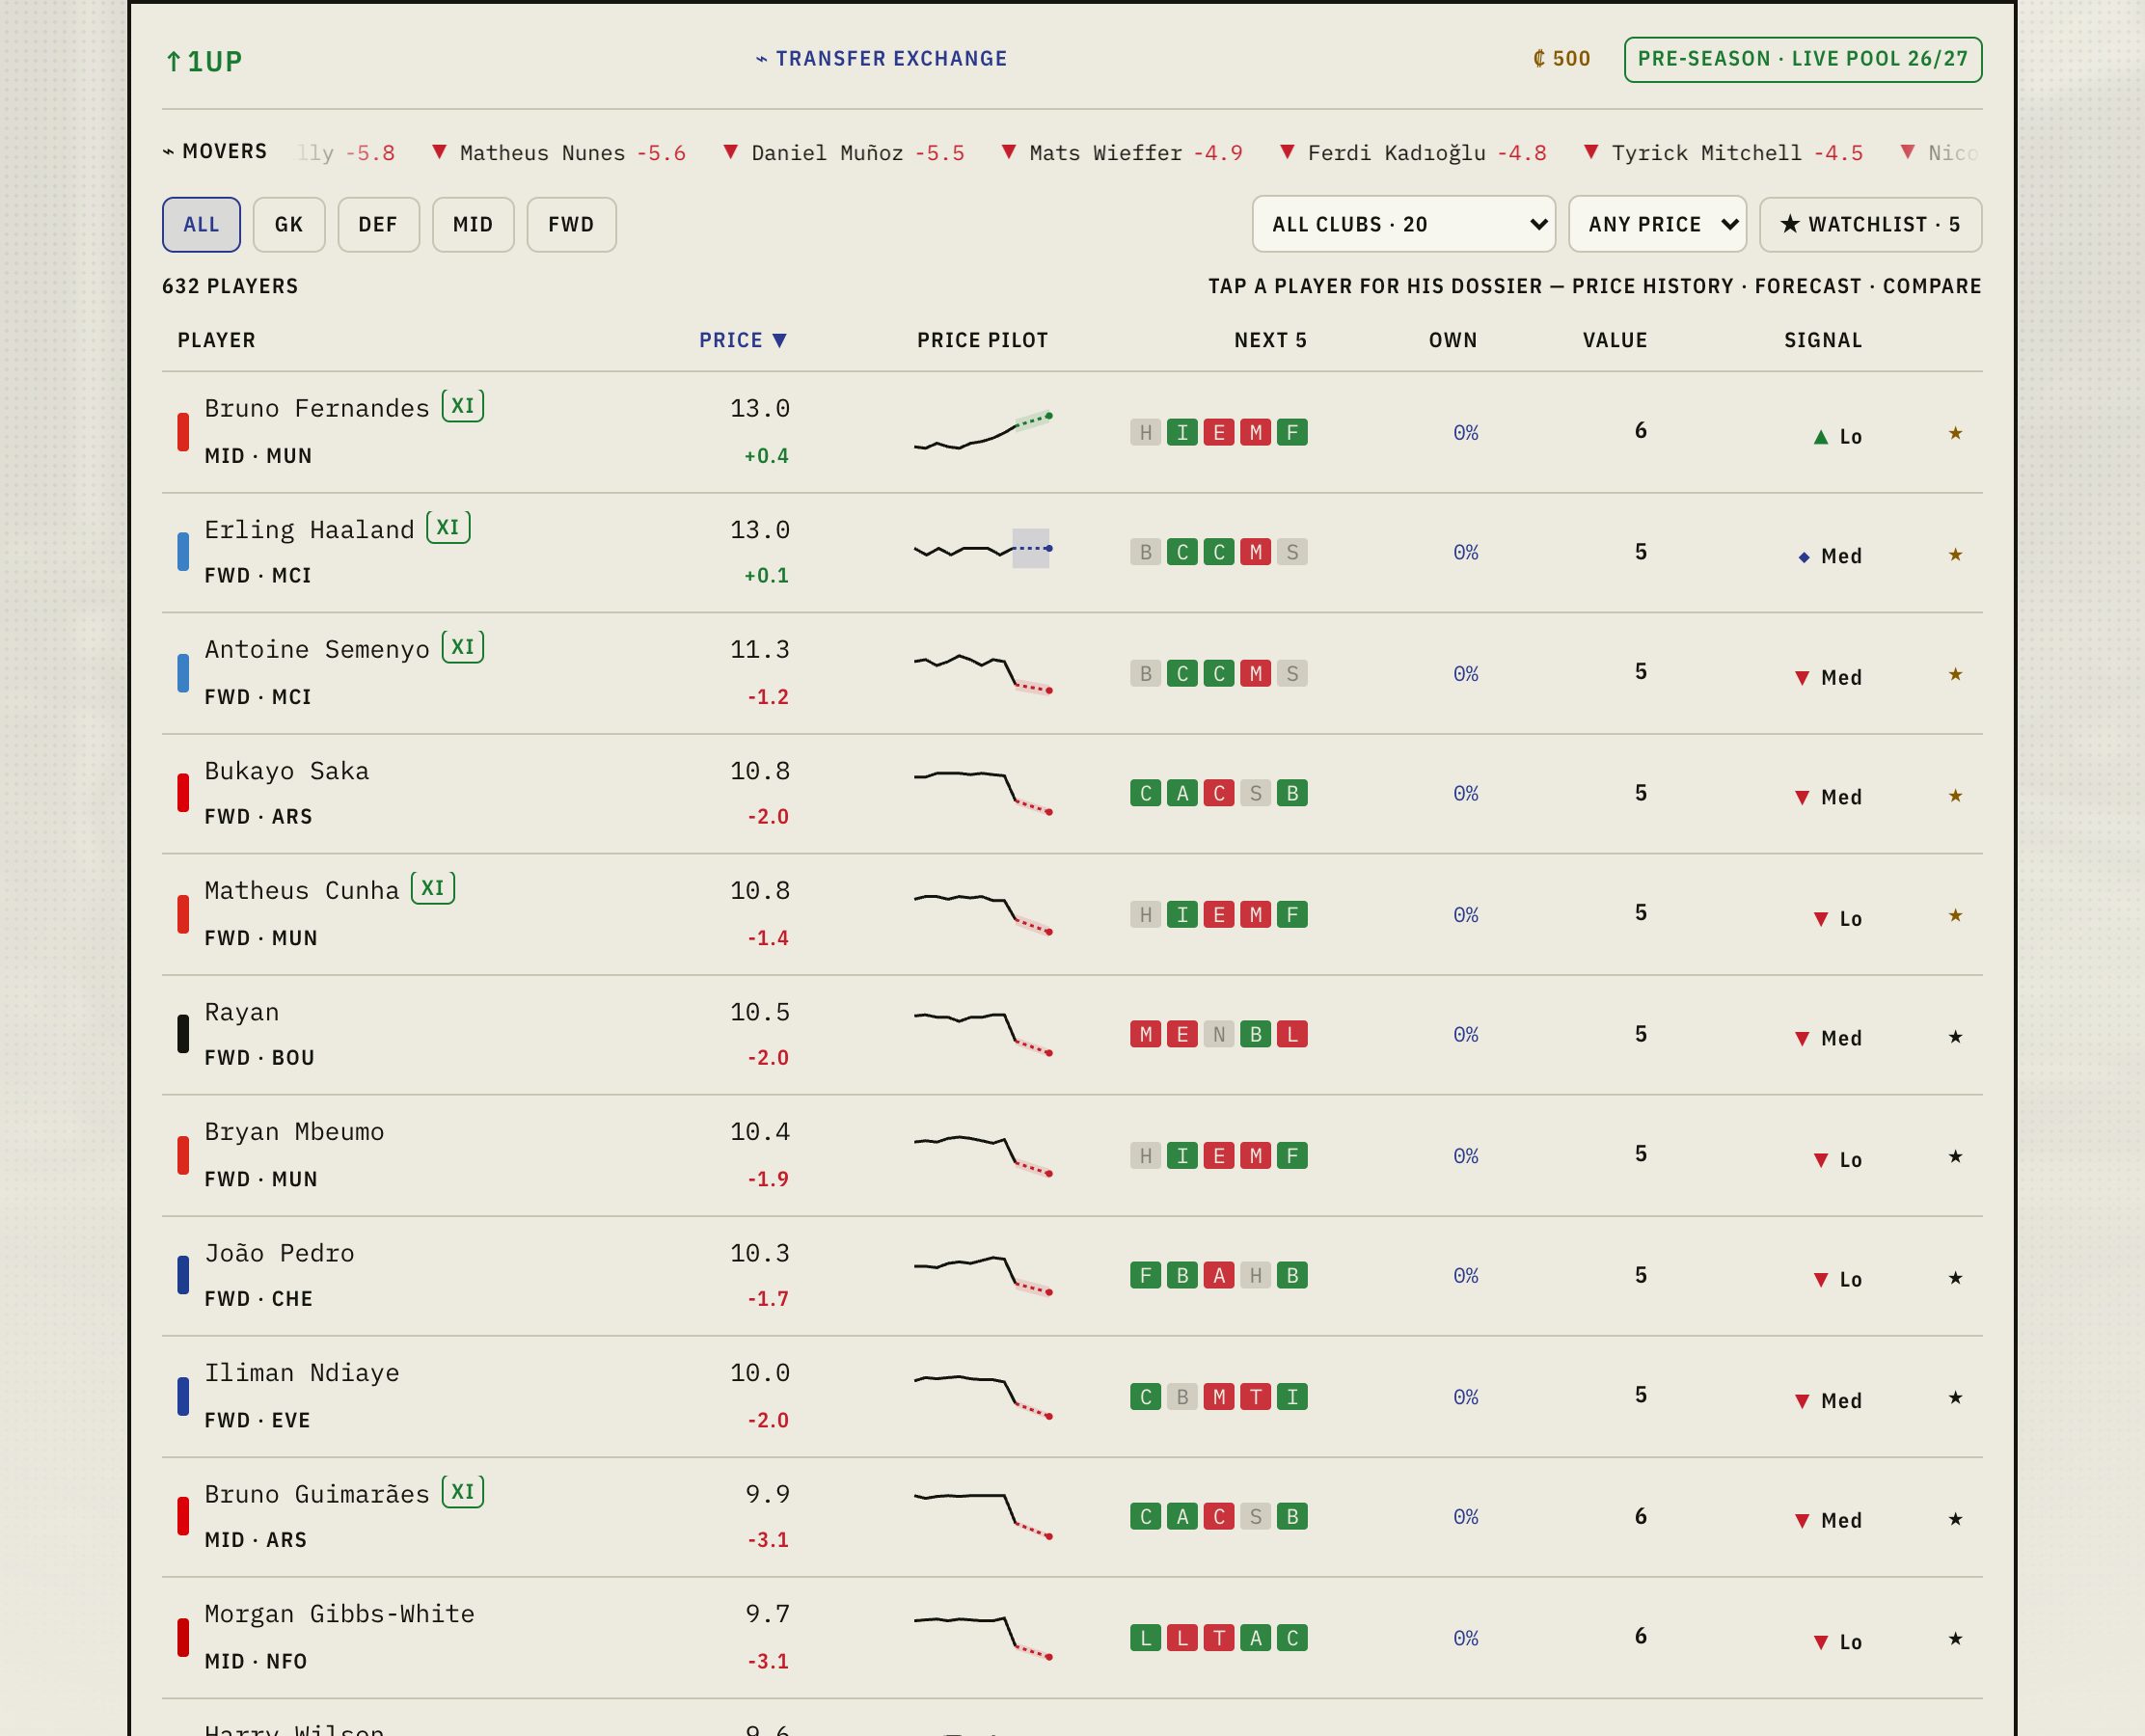Open the Transfer Exchange heading link
This screenshot has width=2145, height=1736.
tap(881, 59)
